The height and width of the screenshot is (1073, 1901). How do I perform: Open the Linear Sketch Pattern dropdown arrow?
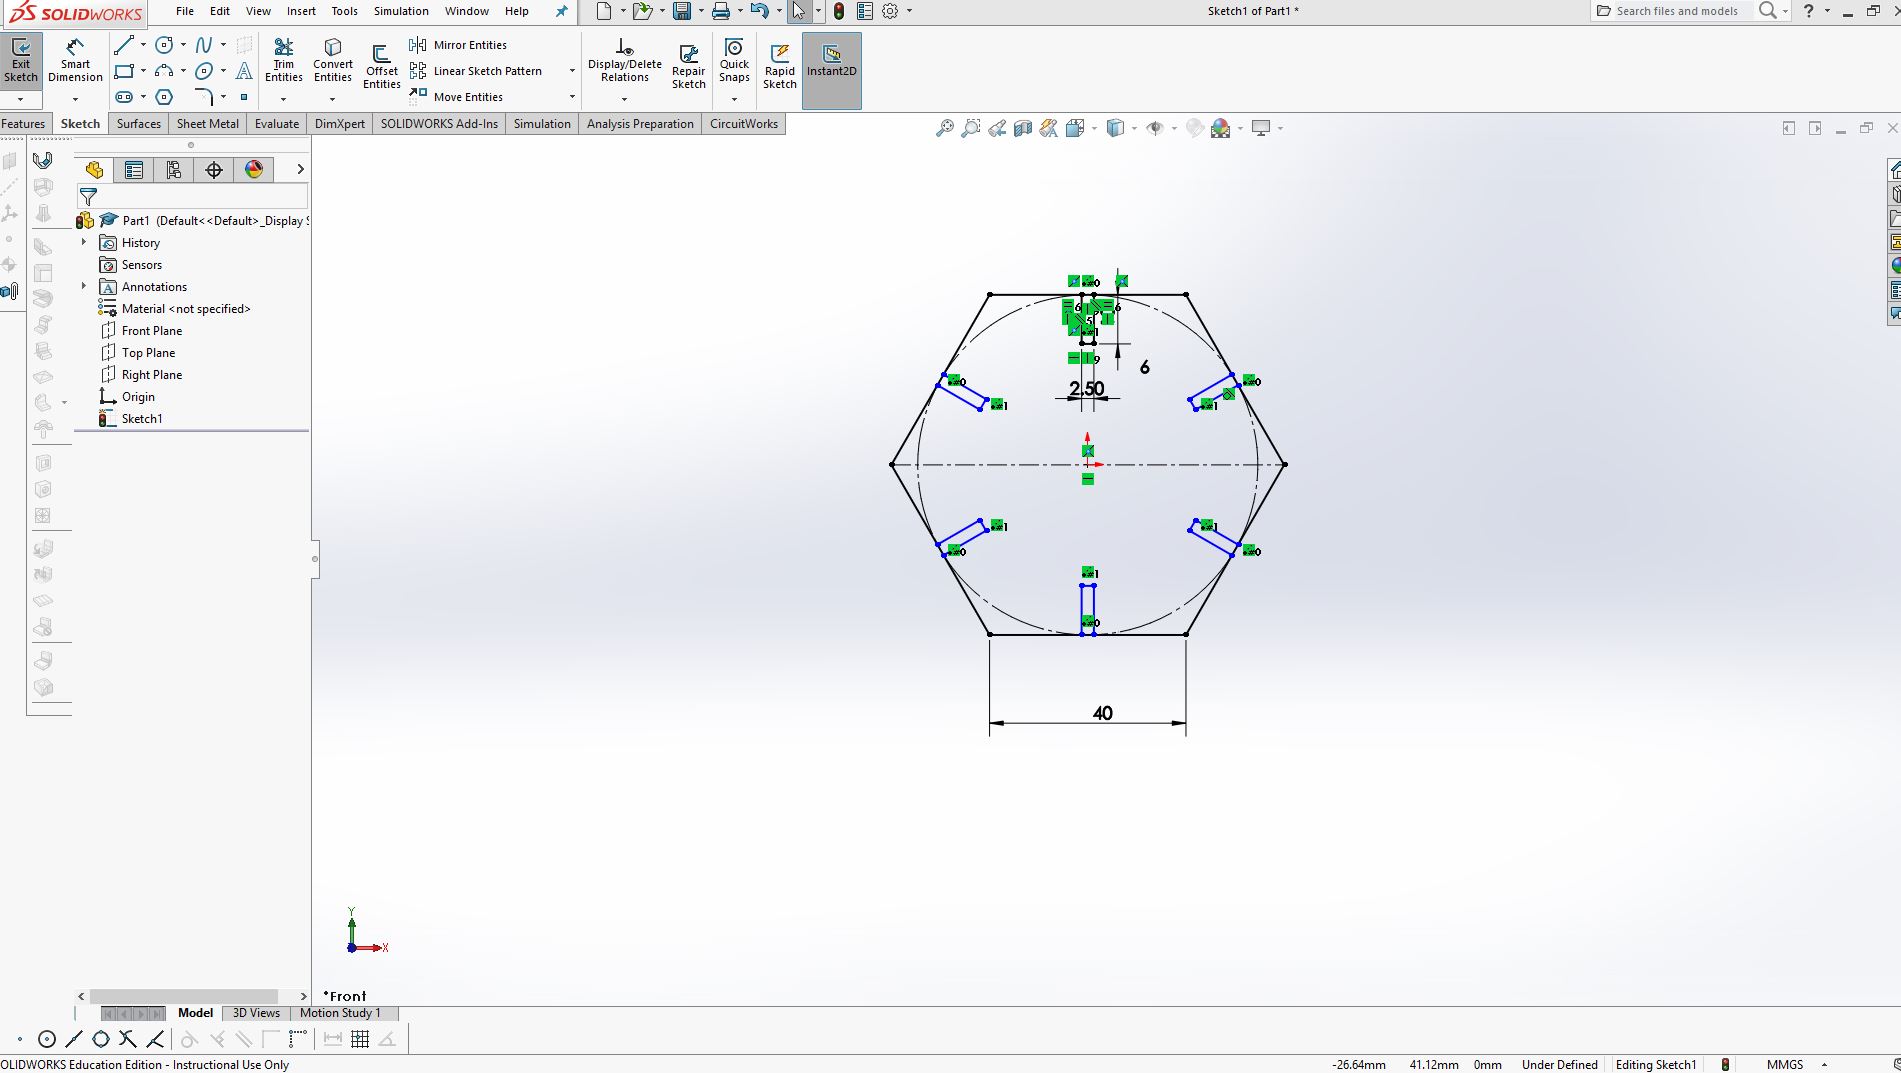click(572, 71)
